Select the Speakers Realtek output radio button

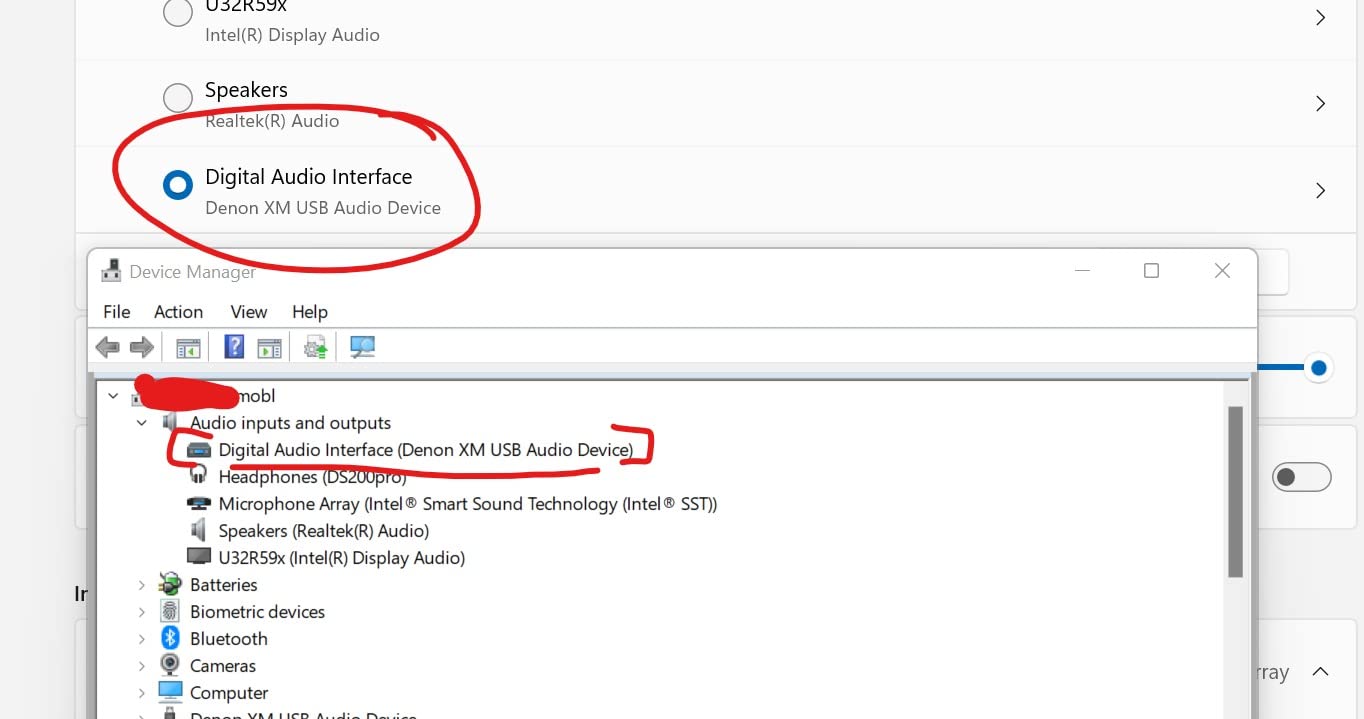(178, 98)
